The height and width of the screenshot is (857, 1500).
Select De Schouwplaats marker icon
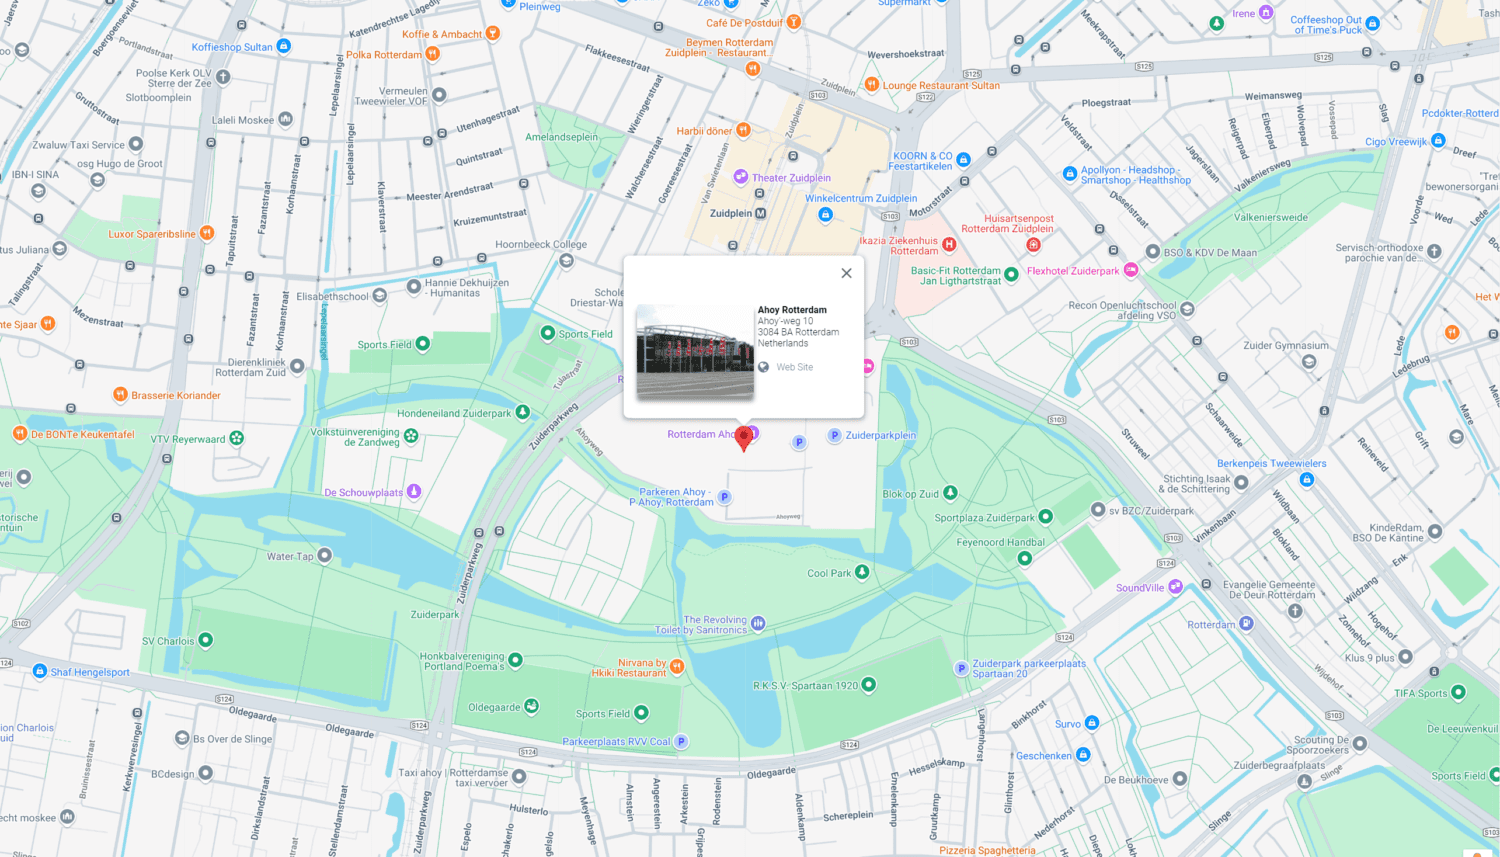(x=414, y=491)
